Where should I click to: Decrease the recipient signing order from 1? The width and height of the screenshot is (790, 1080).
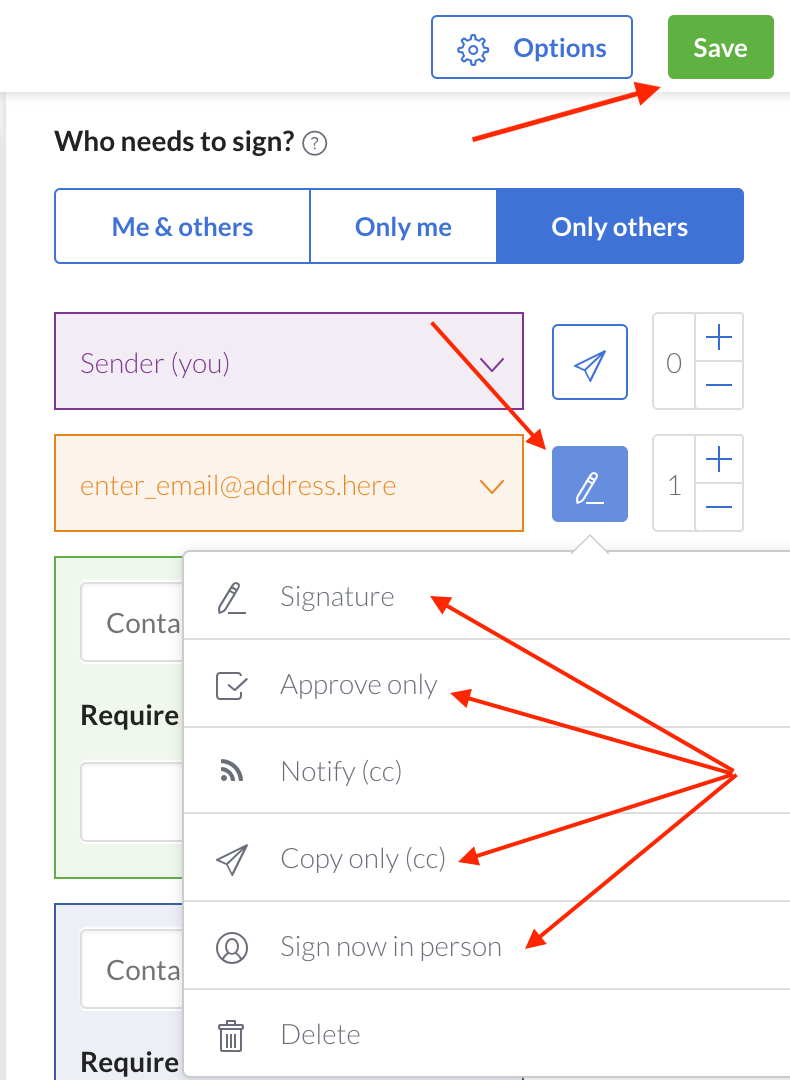tap(719, 508)
